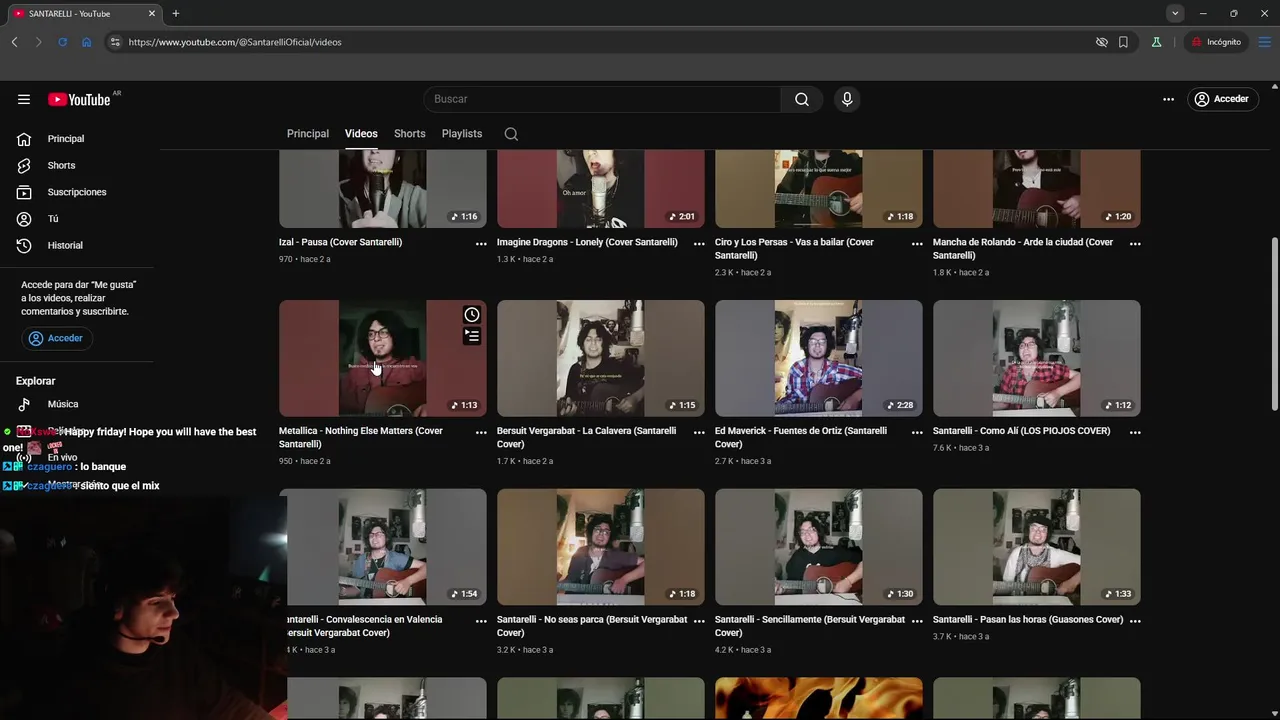Viewport: 1280px width, 720px height.
Task: Click the search magnifier button
Action: pyautogui.click(x=802, y=99)
